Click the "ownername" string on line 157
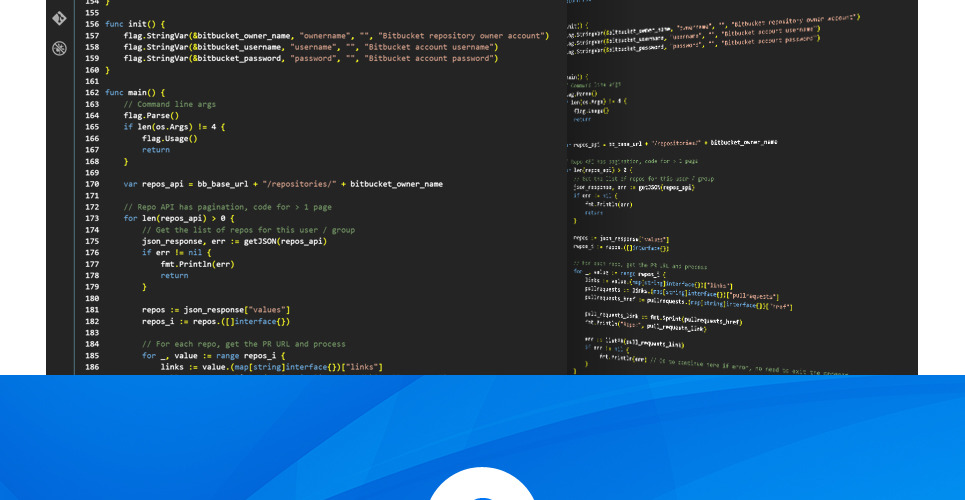Viewport: 965px width, 500px height. click(320, 36)
